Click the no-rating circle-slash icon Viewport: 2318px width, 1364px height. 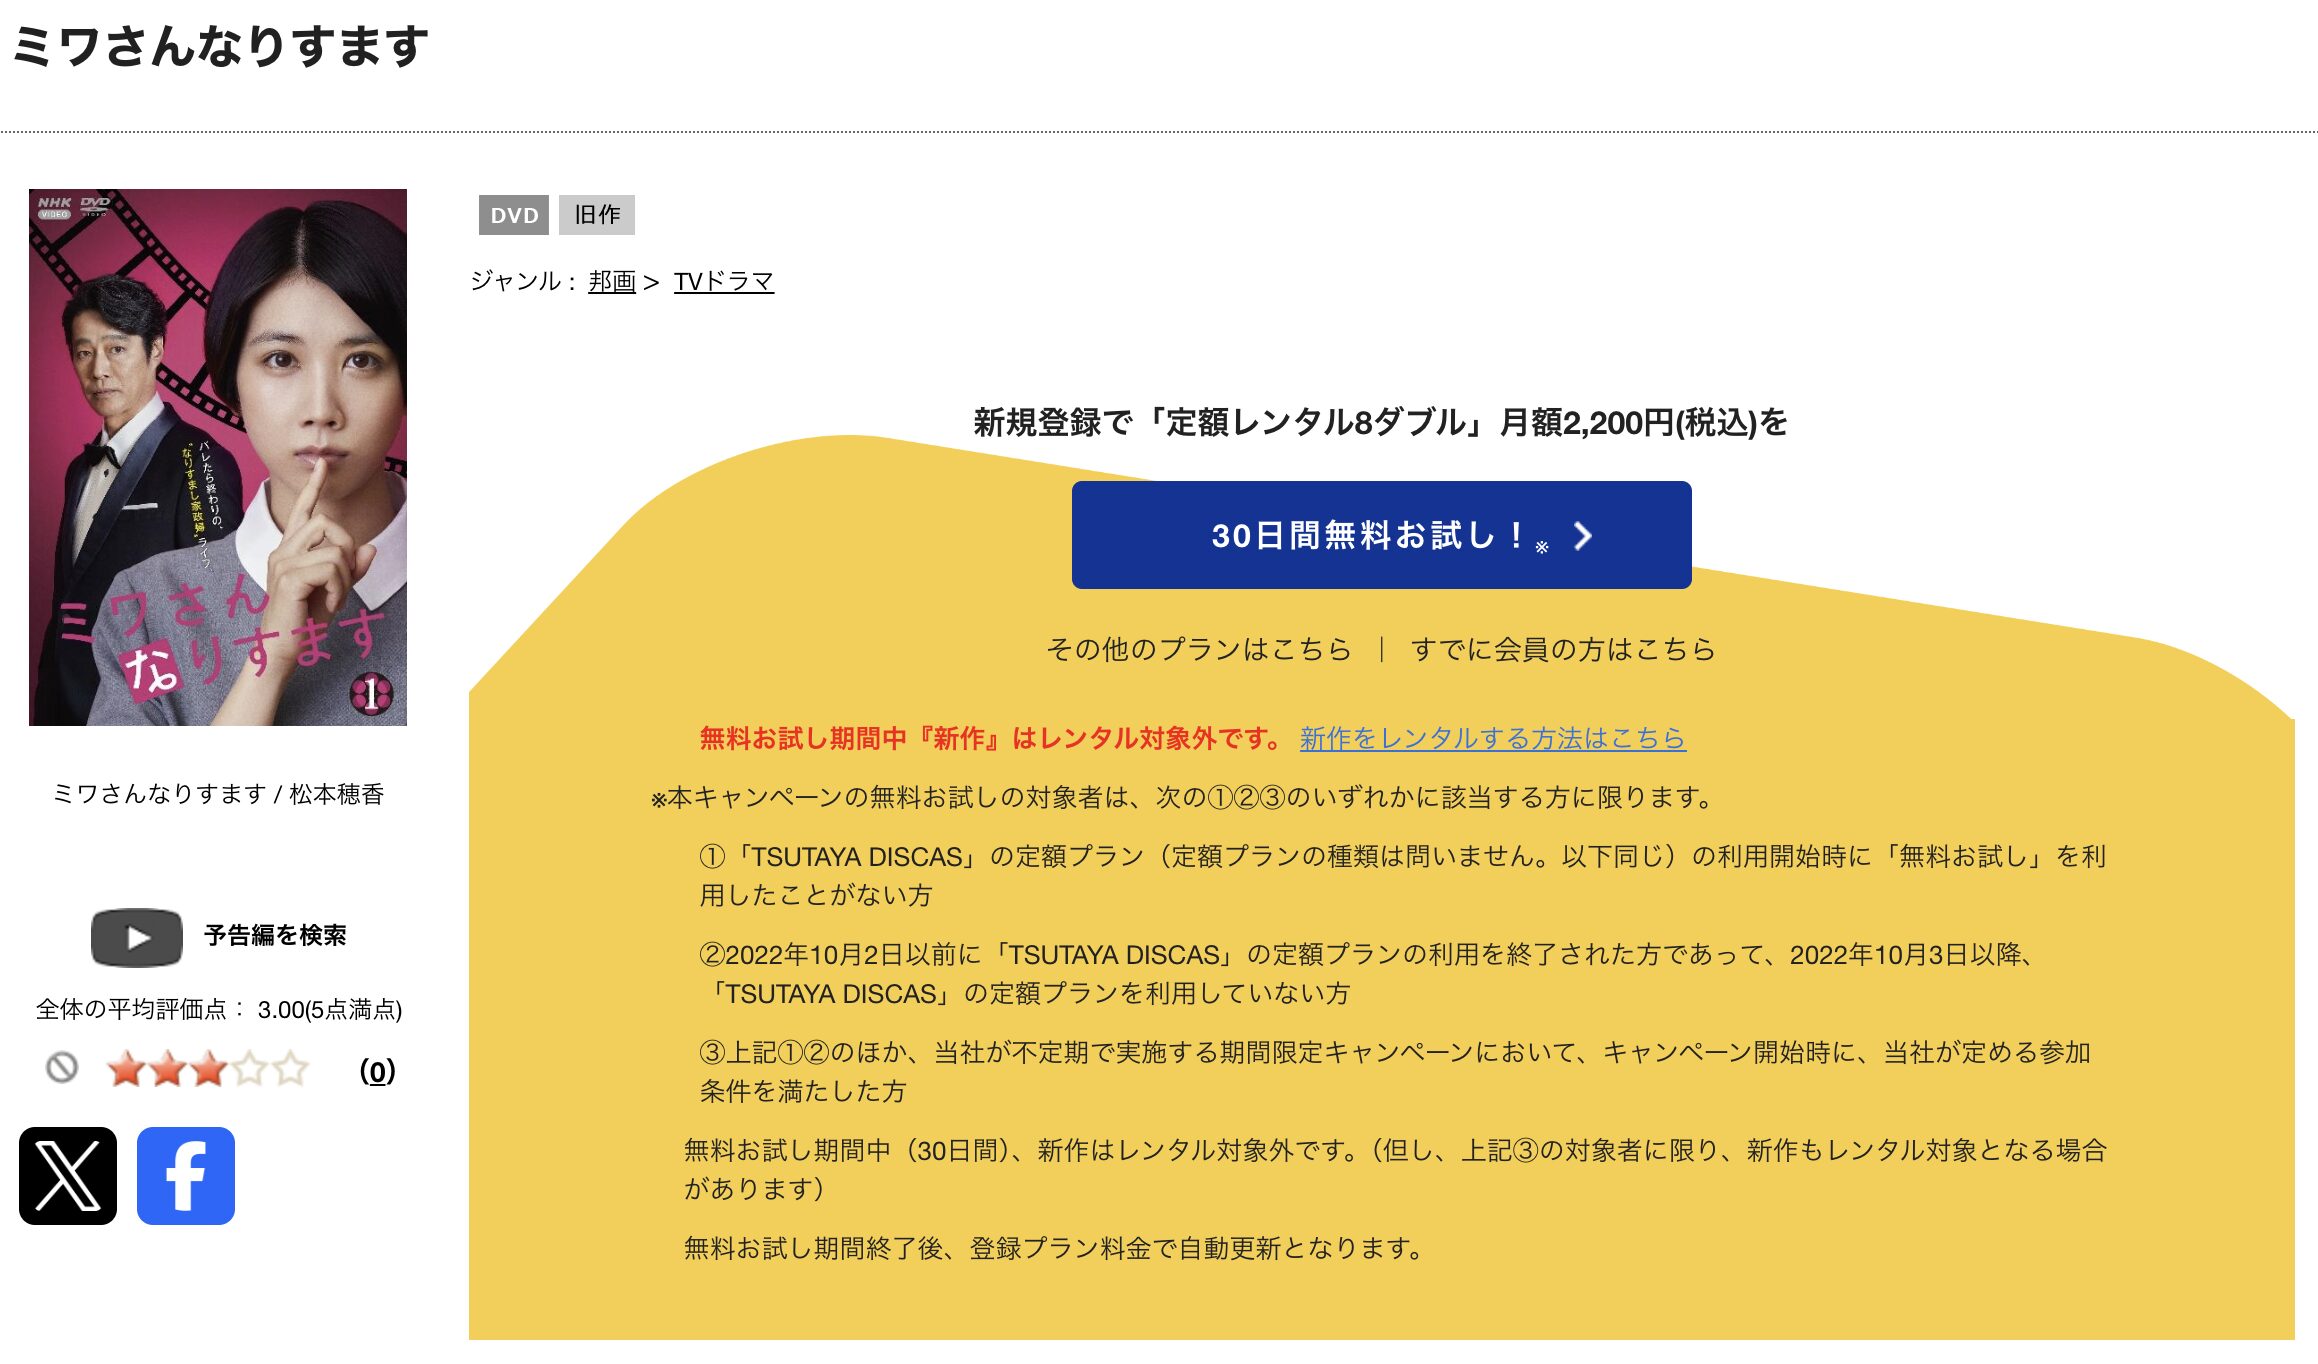[62, 1068]
